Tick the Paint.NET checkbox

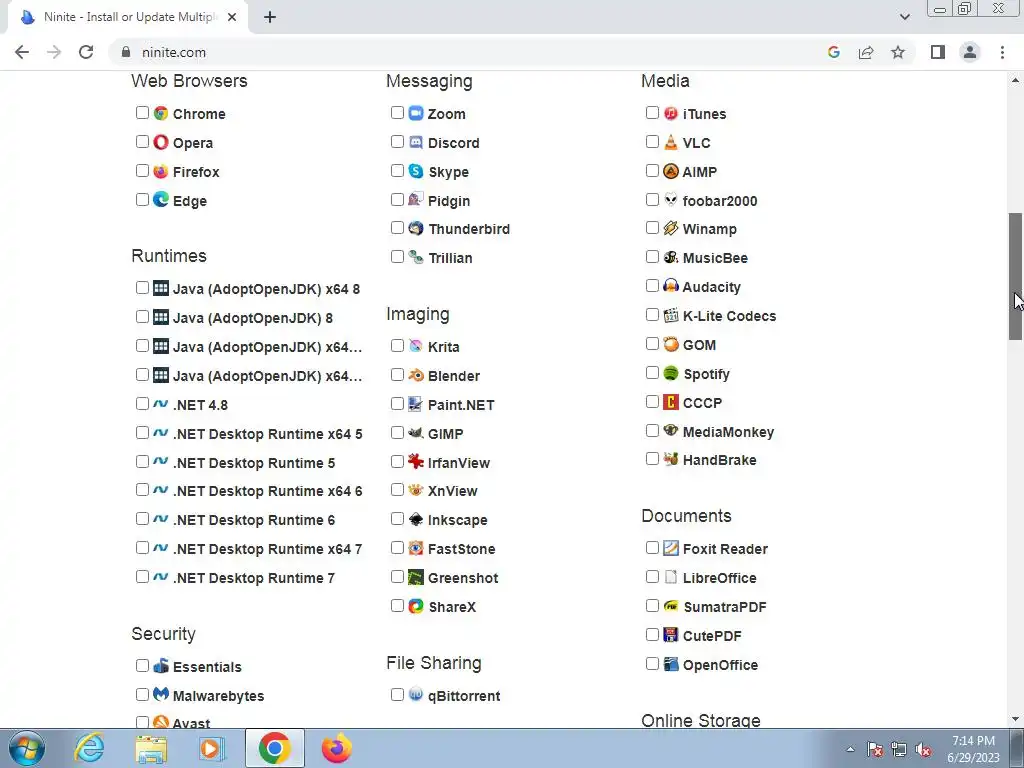tap(397, 404)
